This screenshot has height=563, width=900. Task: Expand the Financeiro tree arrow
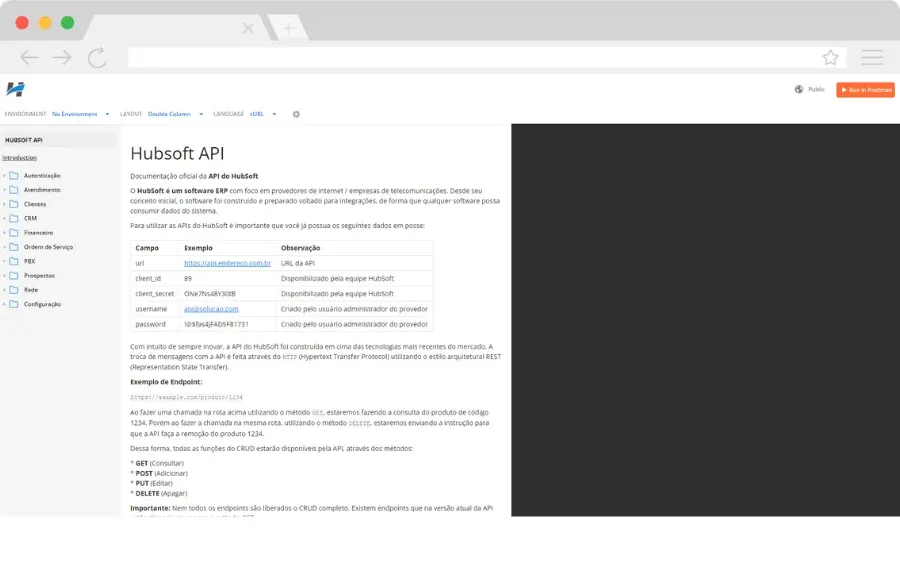(4, 233)
